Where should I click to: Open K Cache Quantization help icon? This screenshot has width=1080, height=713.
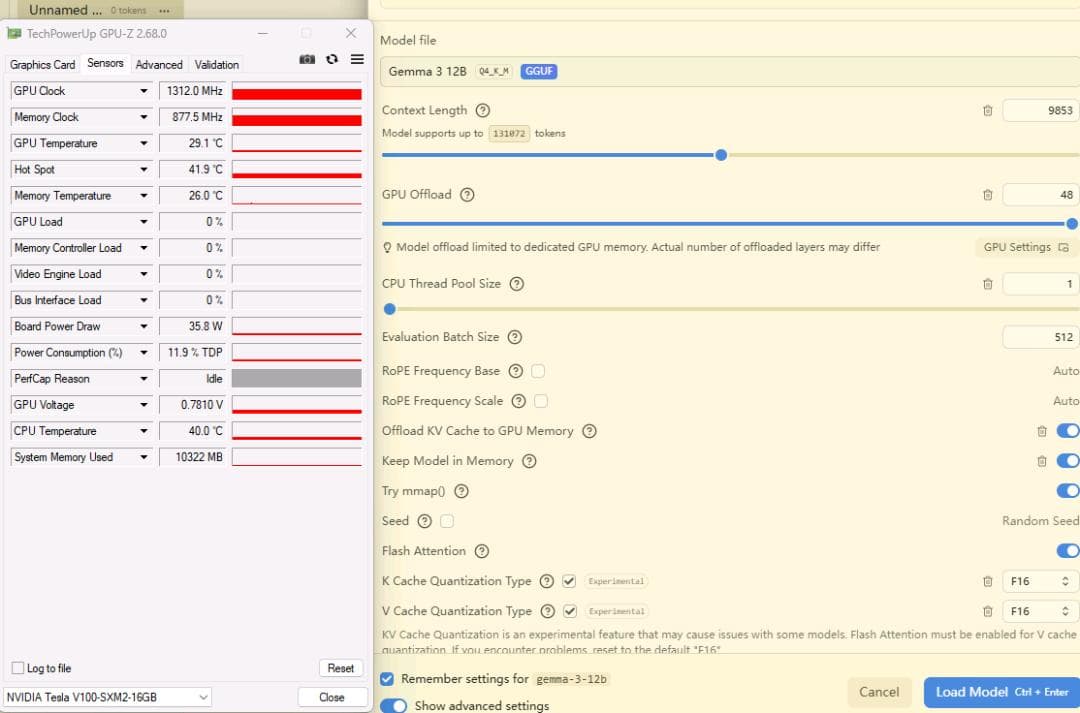pyautogui.click(x=547, y=581)
